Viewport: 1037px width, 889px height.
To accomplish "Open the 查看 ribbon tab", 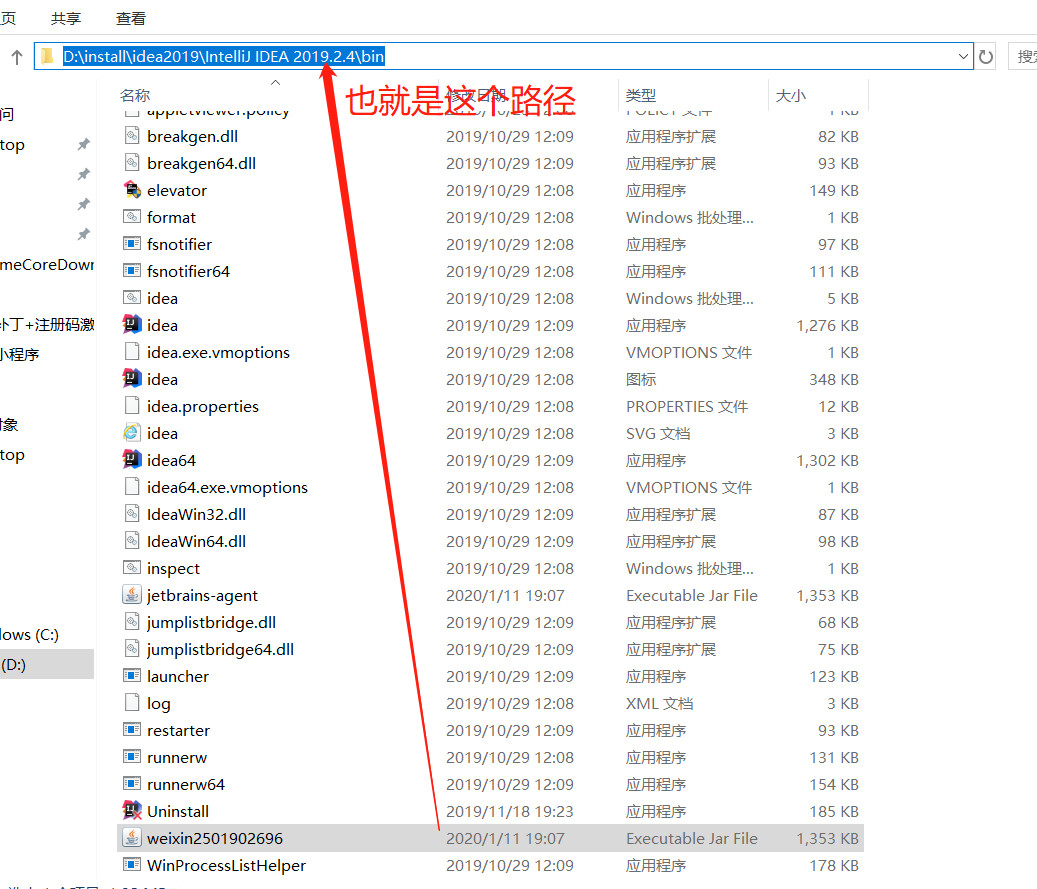I will [130, 19].
